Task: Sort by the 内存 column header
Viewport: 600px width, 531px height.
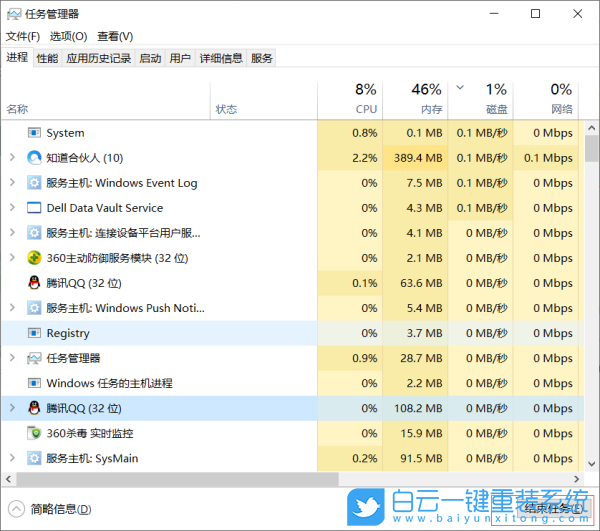Action: pyautogui.click(x=415, y=101)
